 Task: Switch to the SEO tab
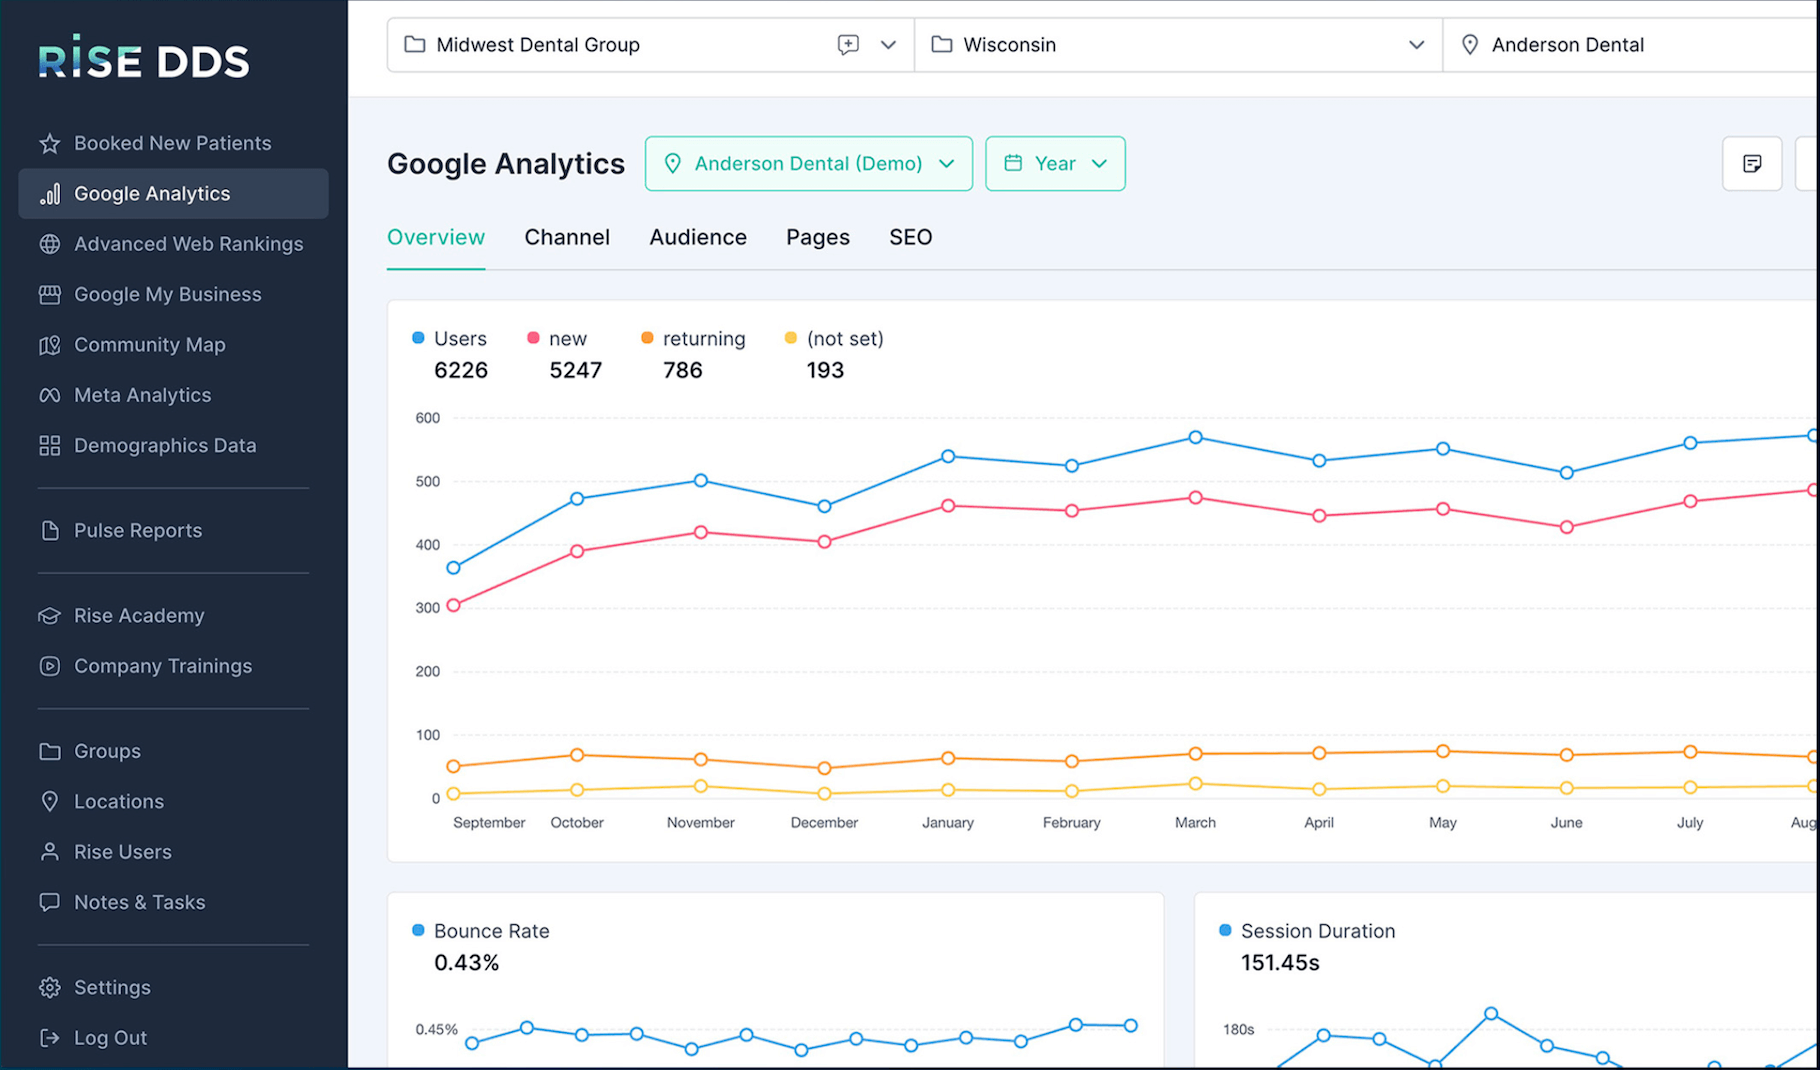911,238
